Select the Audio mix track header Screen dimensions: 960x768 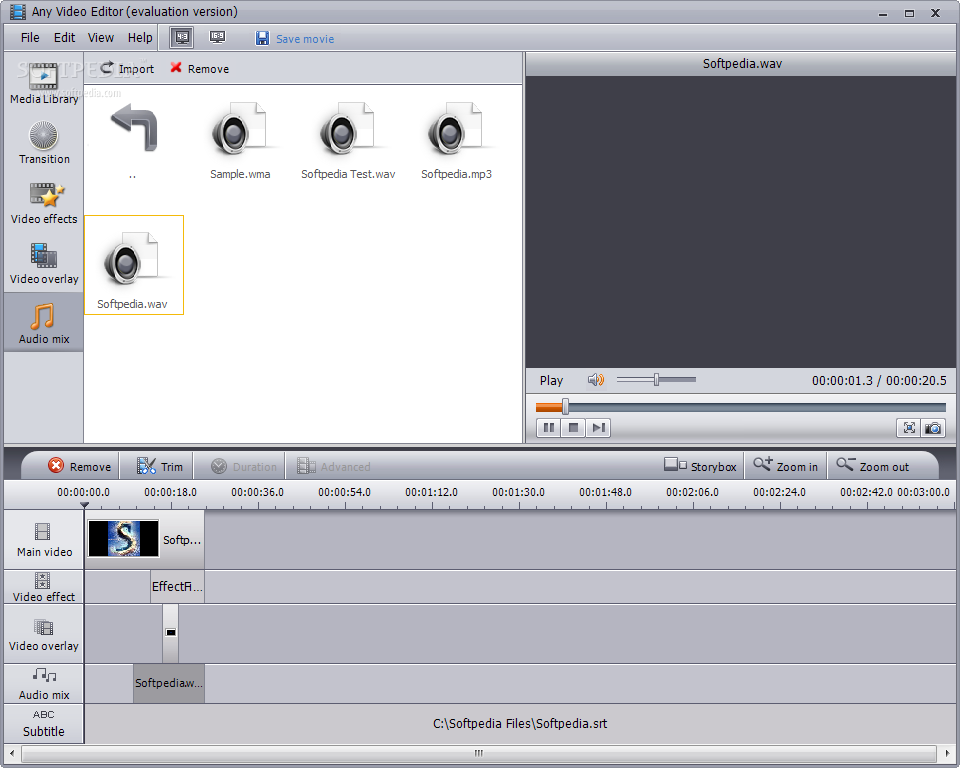pos(43,683)
